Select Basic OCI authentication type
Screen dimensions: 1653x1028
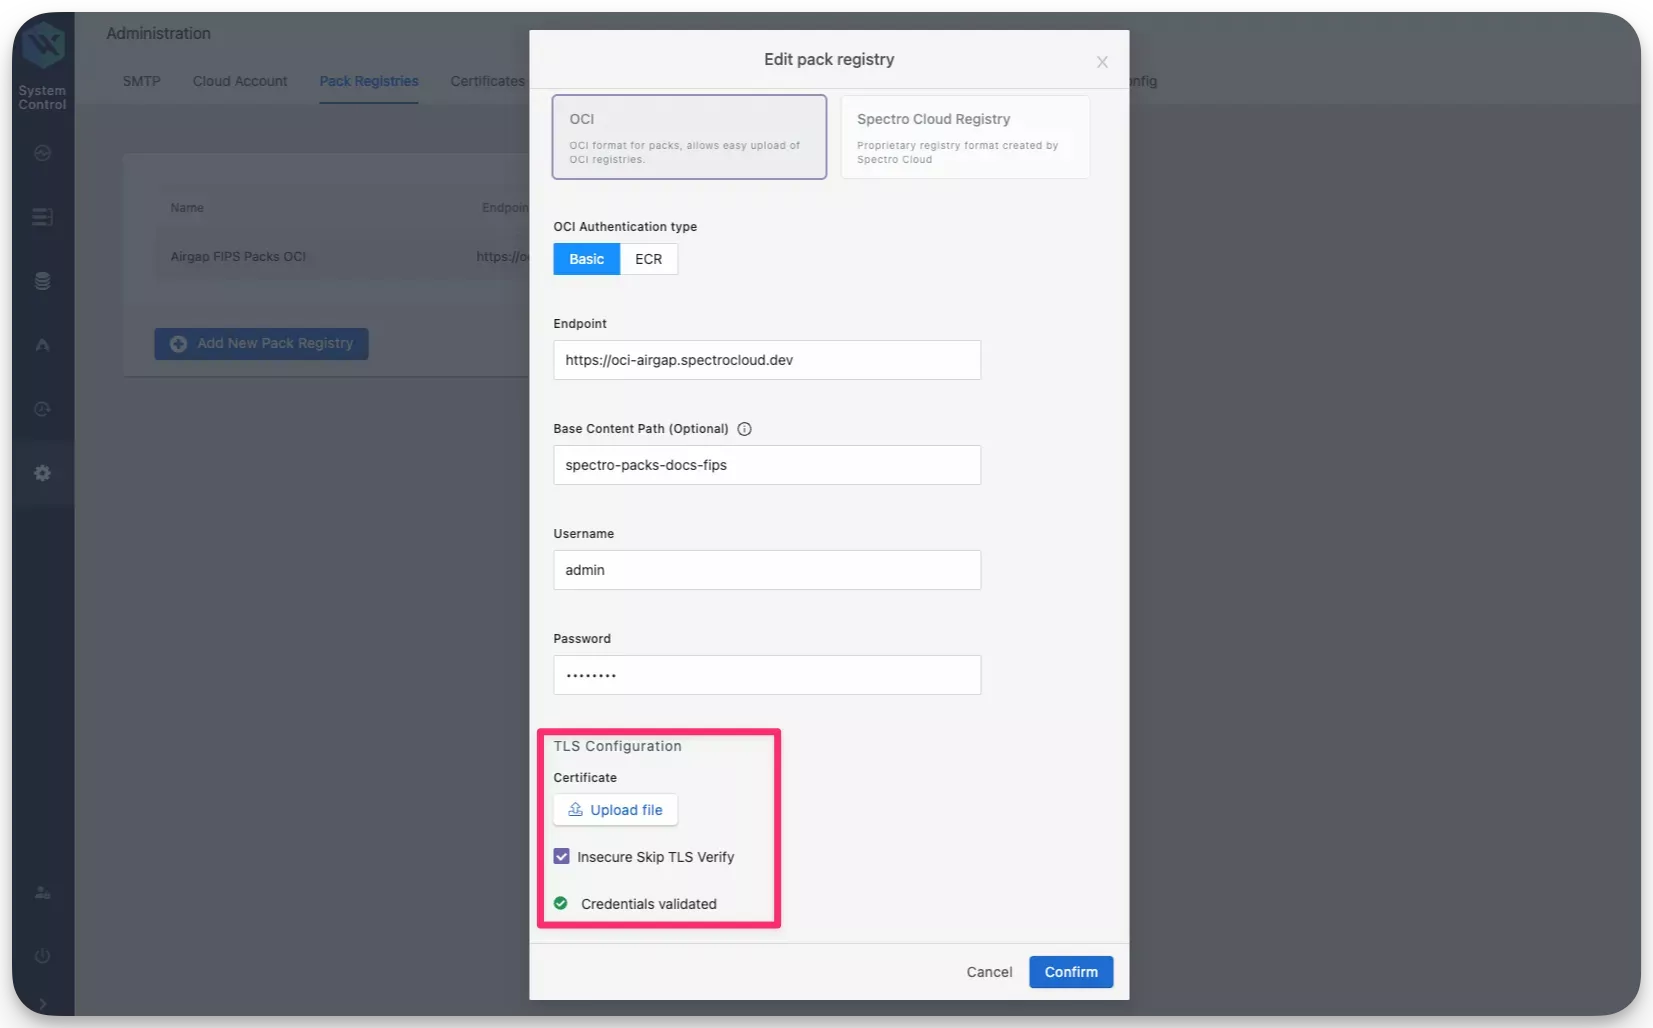tap(586, 259)
